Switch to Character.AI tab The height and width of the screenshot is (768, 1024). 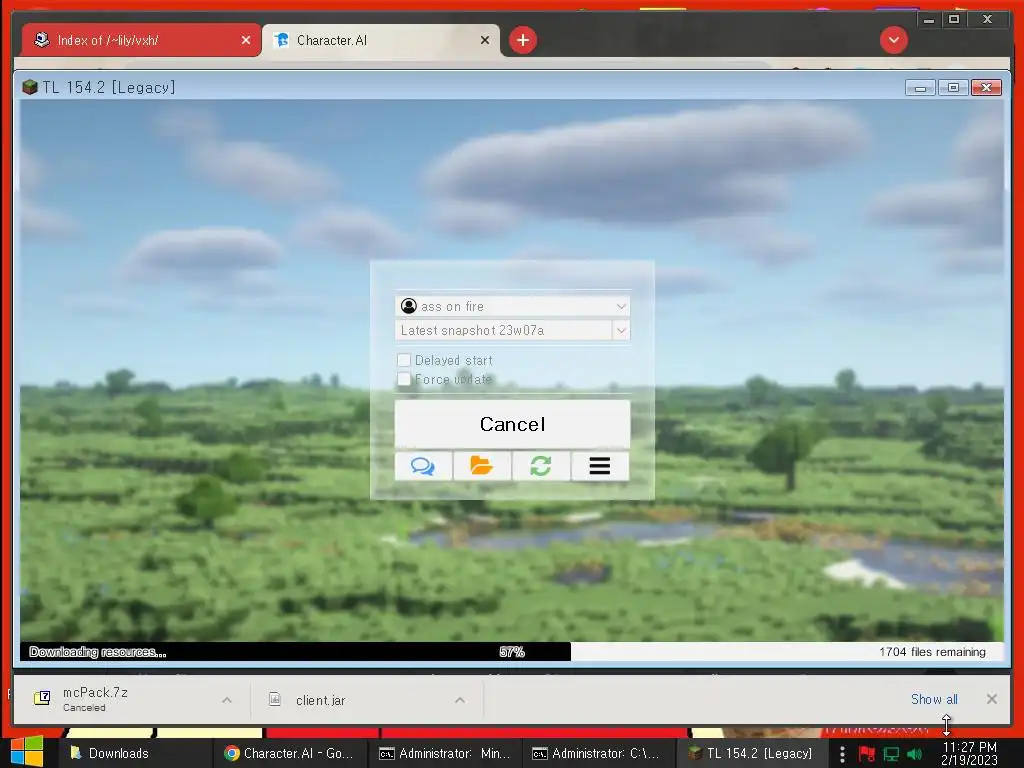click(x=381, y=40)
